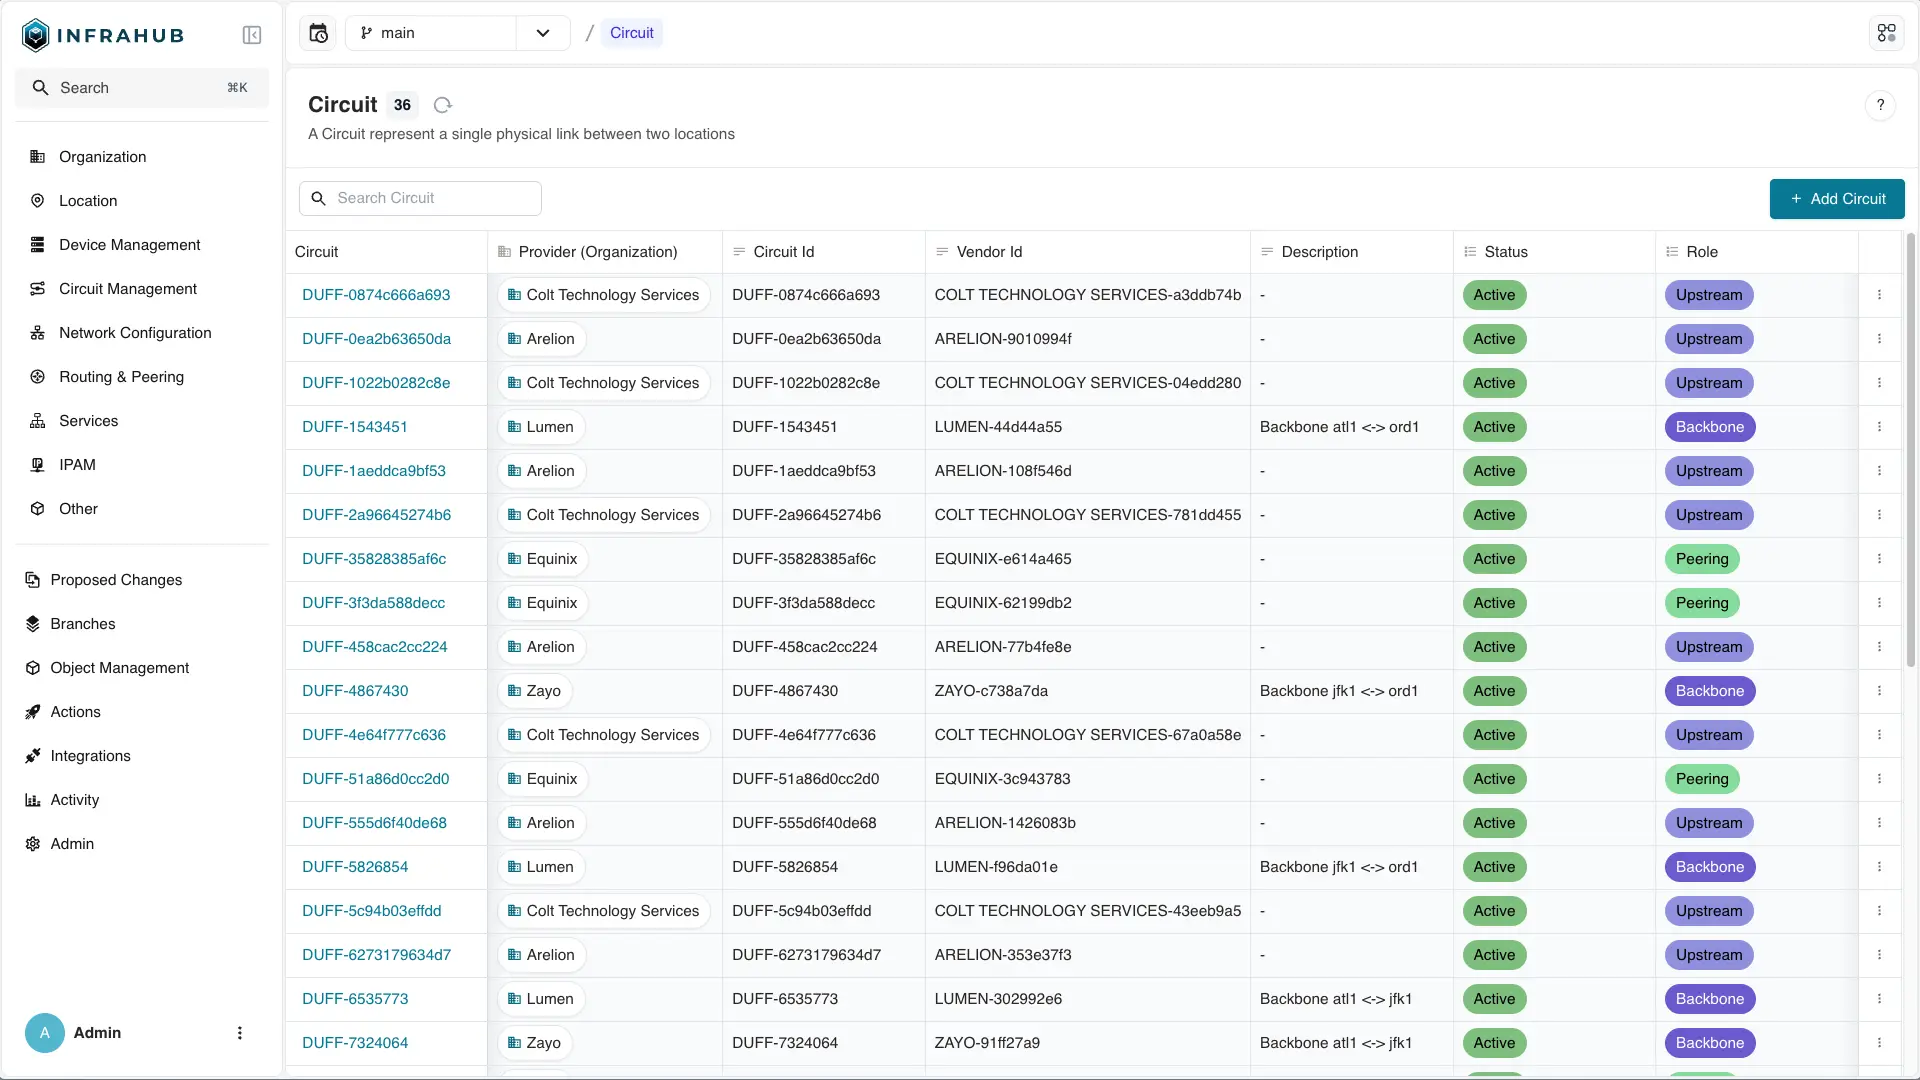Open row actions for DUFF-3f3da588decc

(x=1879, y=603)
